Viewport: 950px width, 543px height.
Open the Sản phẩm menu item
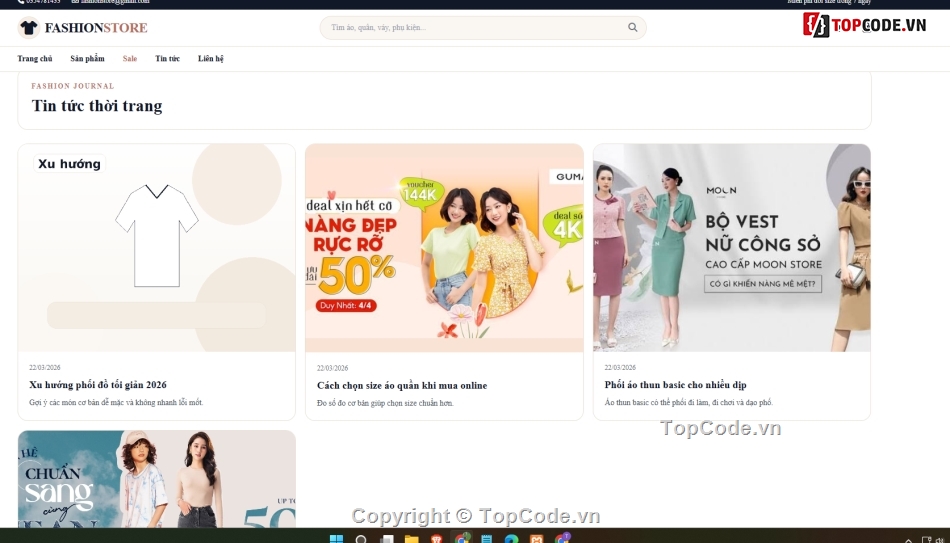87,59
